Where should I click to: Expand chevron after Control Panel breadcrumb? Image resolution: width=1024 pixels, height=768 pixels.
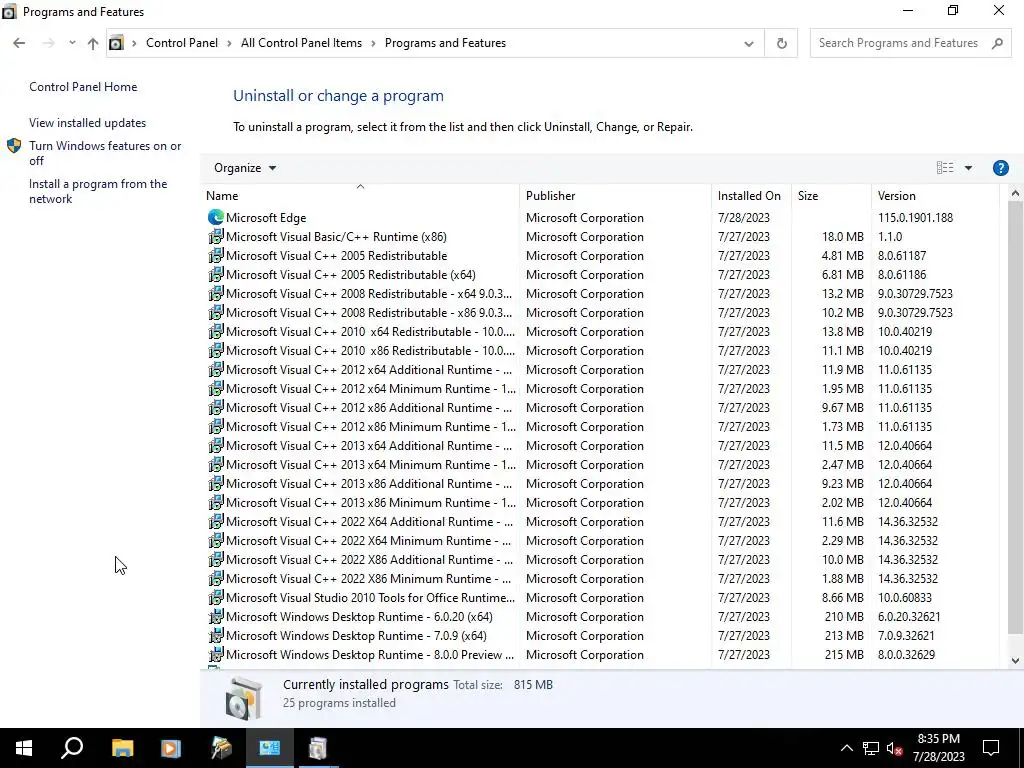[x=229, y=43]
